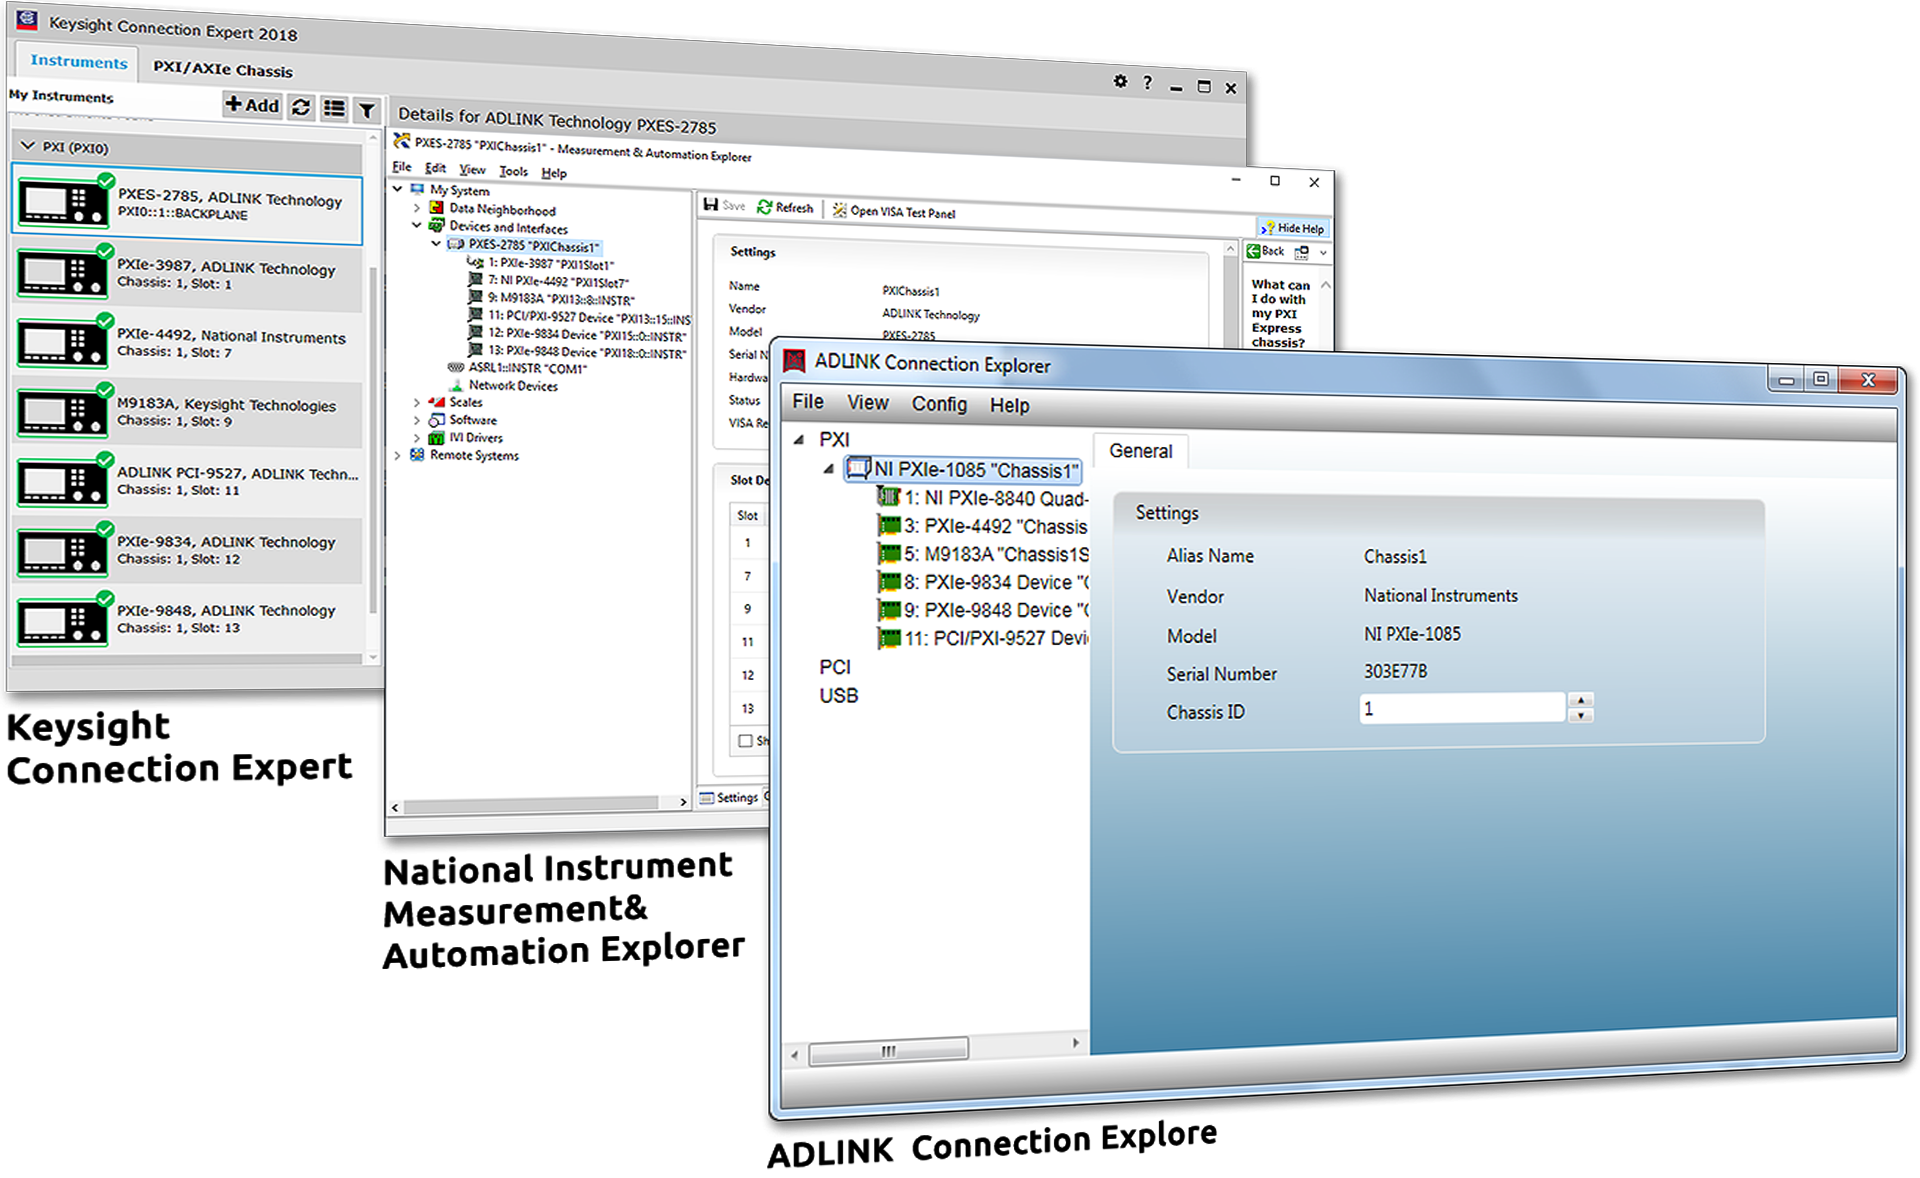Collapse PXES-2785 PXIChassis1 node in MAX
This screenshot has width=1920, height=1178.
(x=436, y=243)
